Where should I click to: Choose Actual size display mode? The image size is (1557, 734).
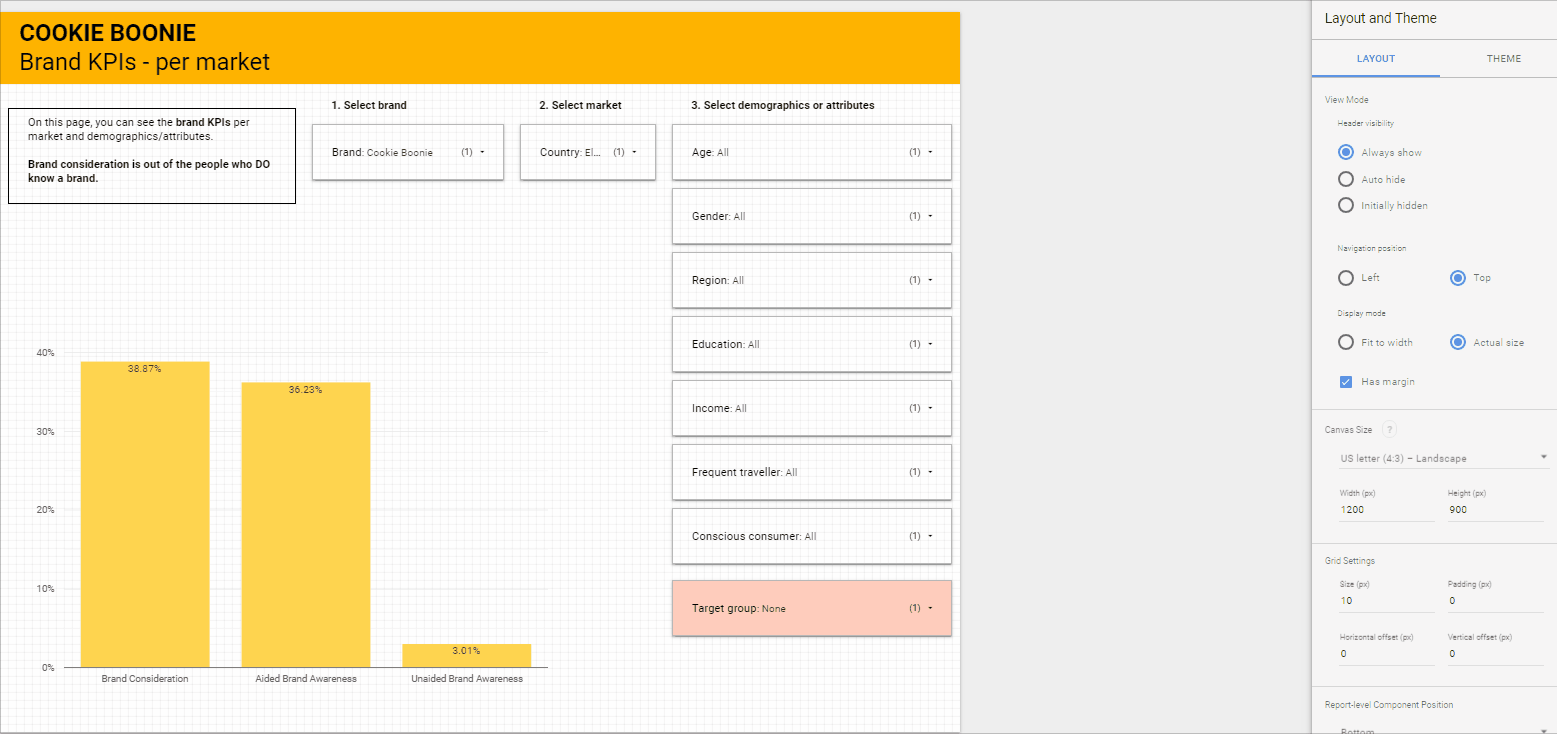[1457, 342]
